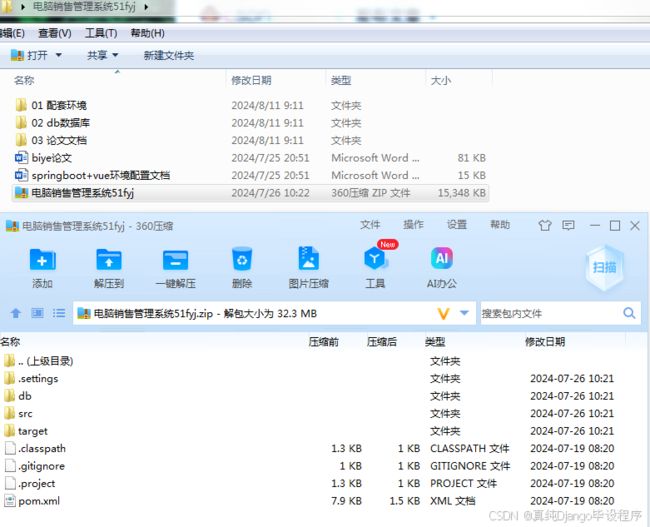The image size is (650, 527).
Task: Select the 电脑销售管理系统51fyj ZIP file icon in Explorer
Action: [21, 192]
